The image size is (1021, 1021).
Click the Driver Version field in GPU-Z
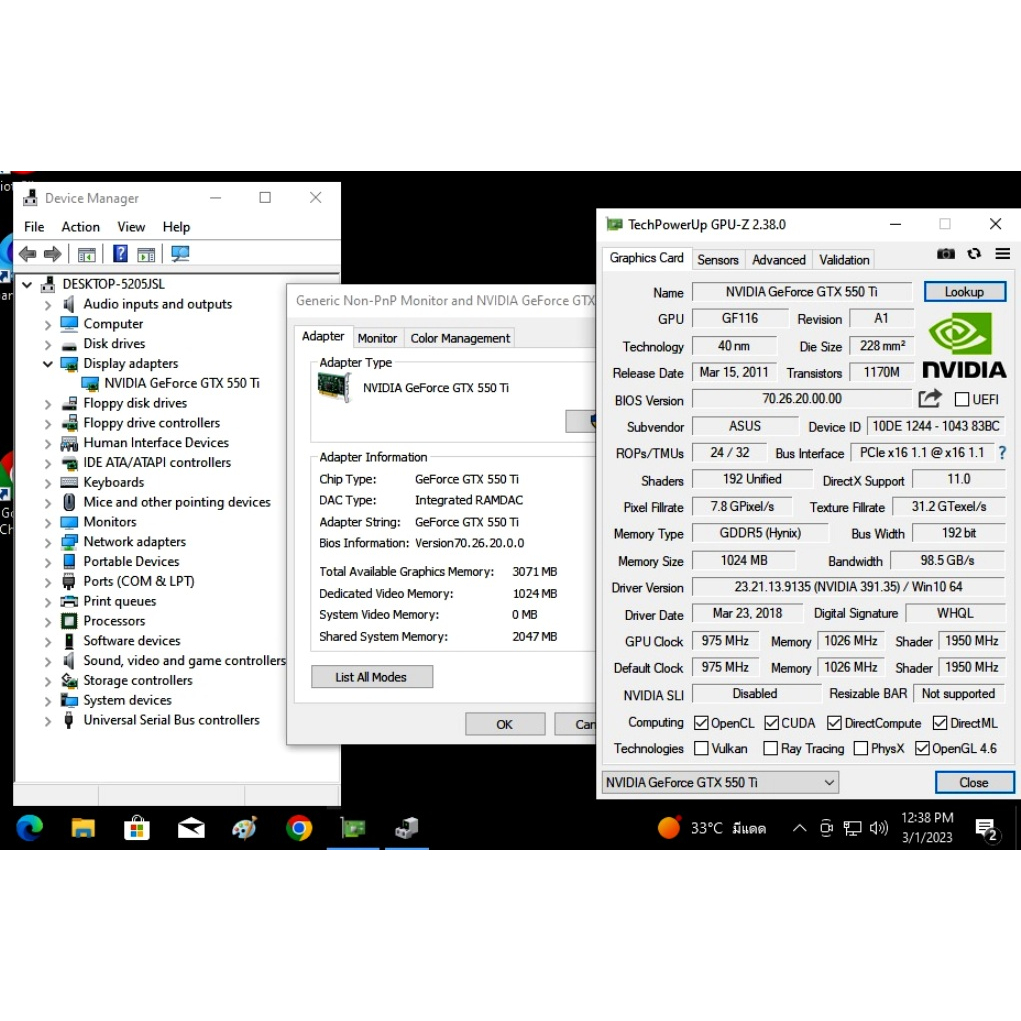[848, 587]
